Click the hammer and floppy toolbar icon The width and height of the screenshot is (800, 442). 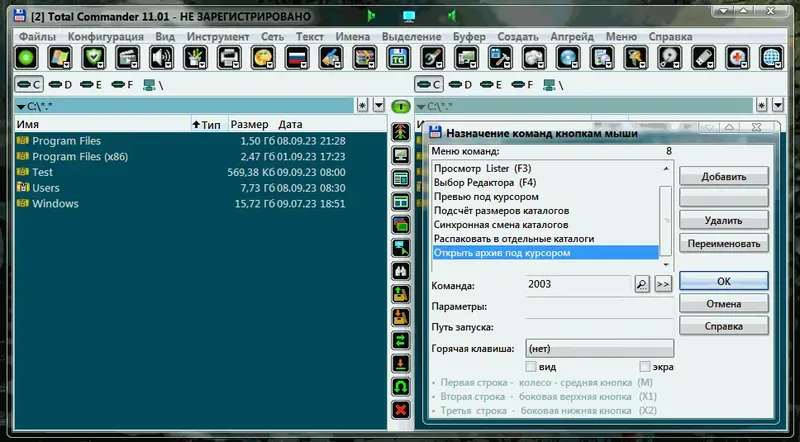tap(501, 58)
